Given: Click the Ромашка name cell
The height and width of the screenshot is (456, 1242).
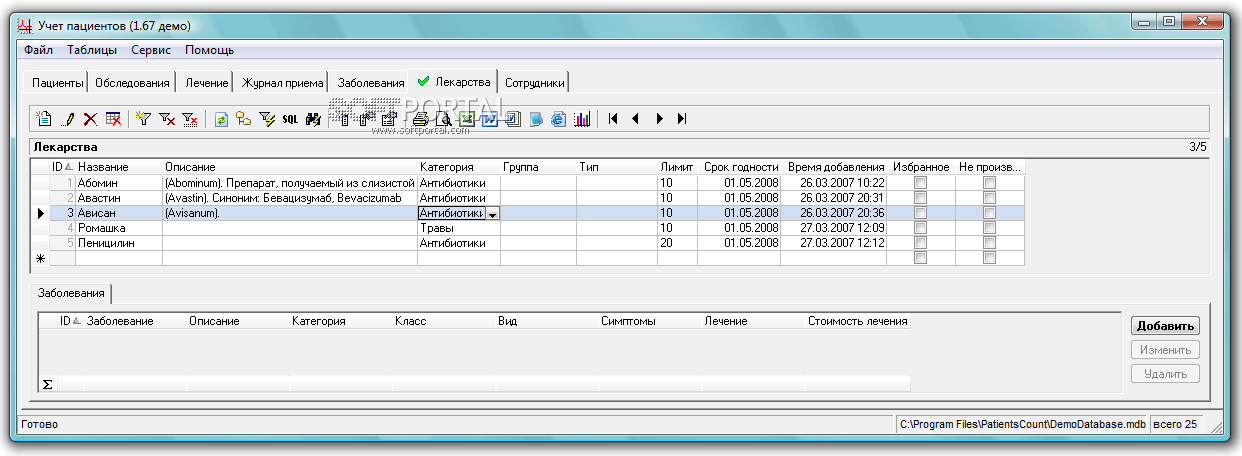Looking at the screenshot, I should click(119, 228).
